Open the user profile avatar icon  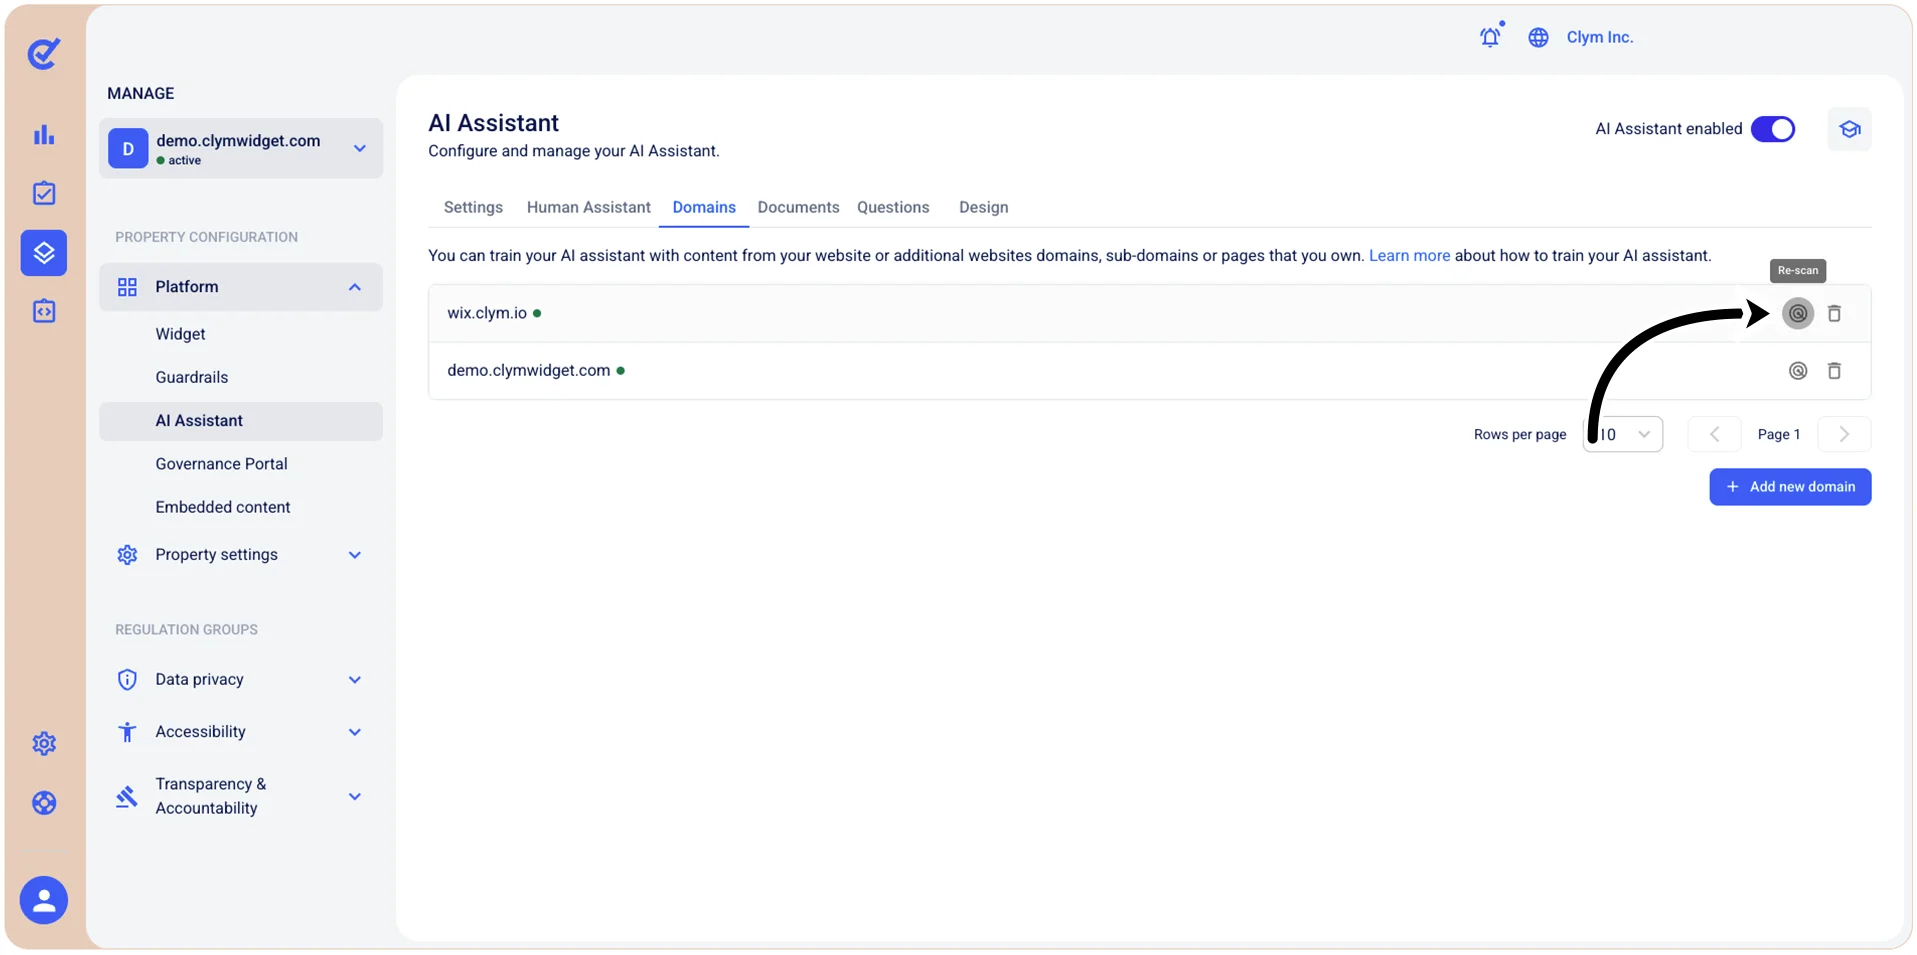tap(44, 901)
